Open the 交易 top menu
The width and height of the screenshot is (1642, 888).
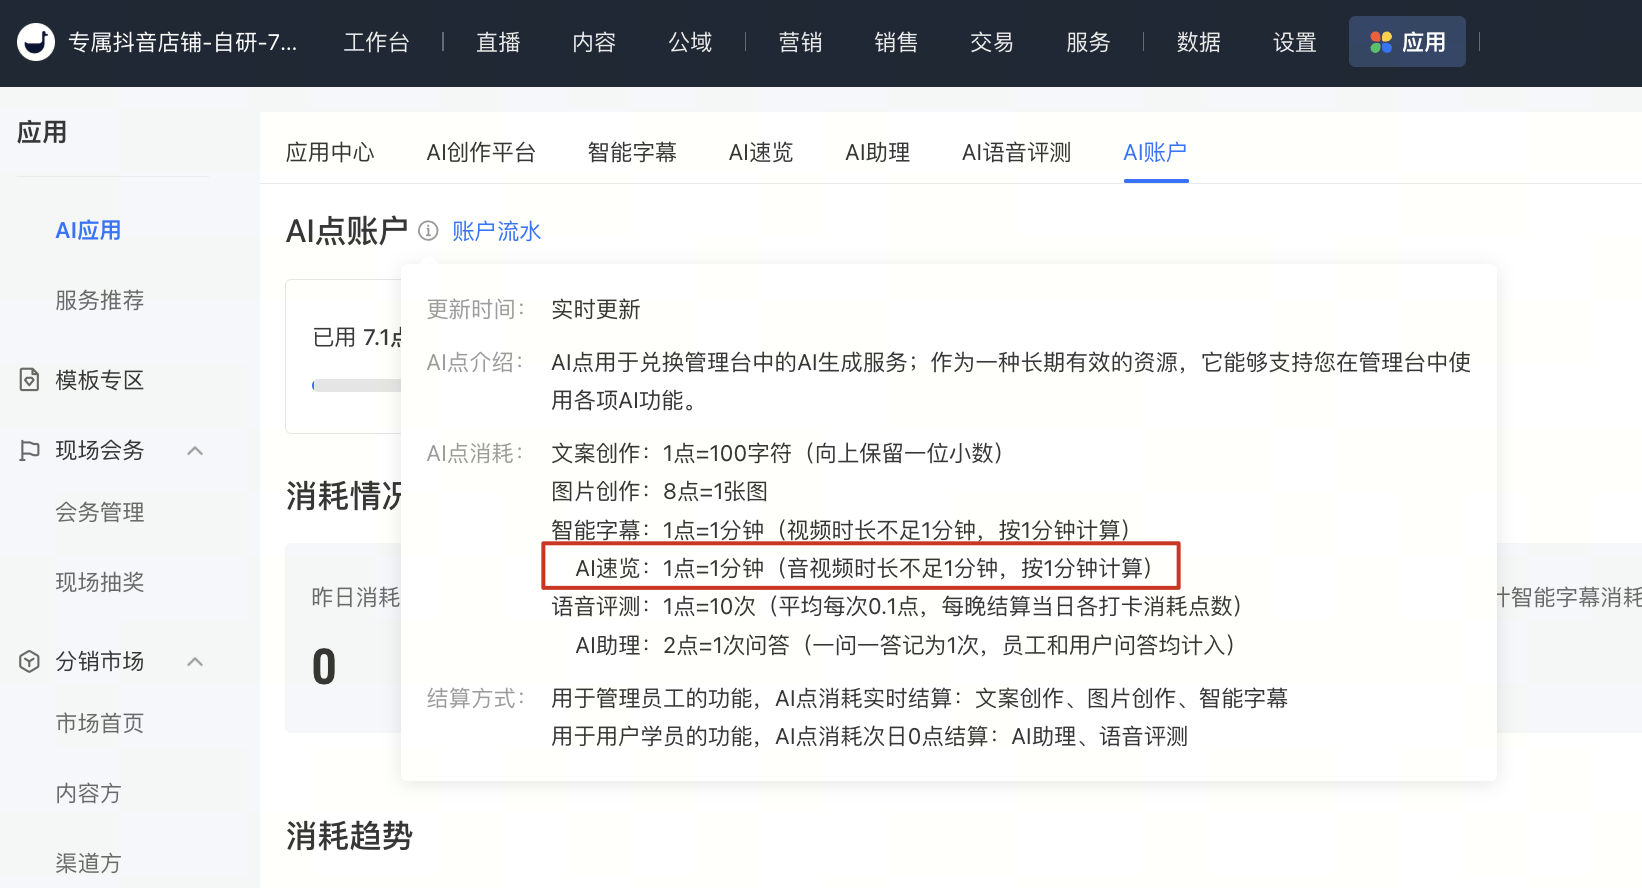pyautogui.click(x=992, y=42)
